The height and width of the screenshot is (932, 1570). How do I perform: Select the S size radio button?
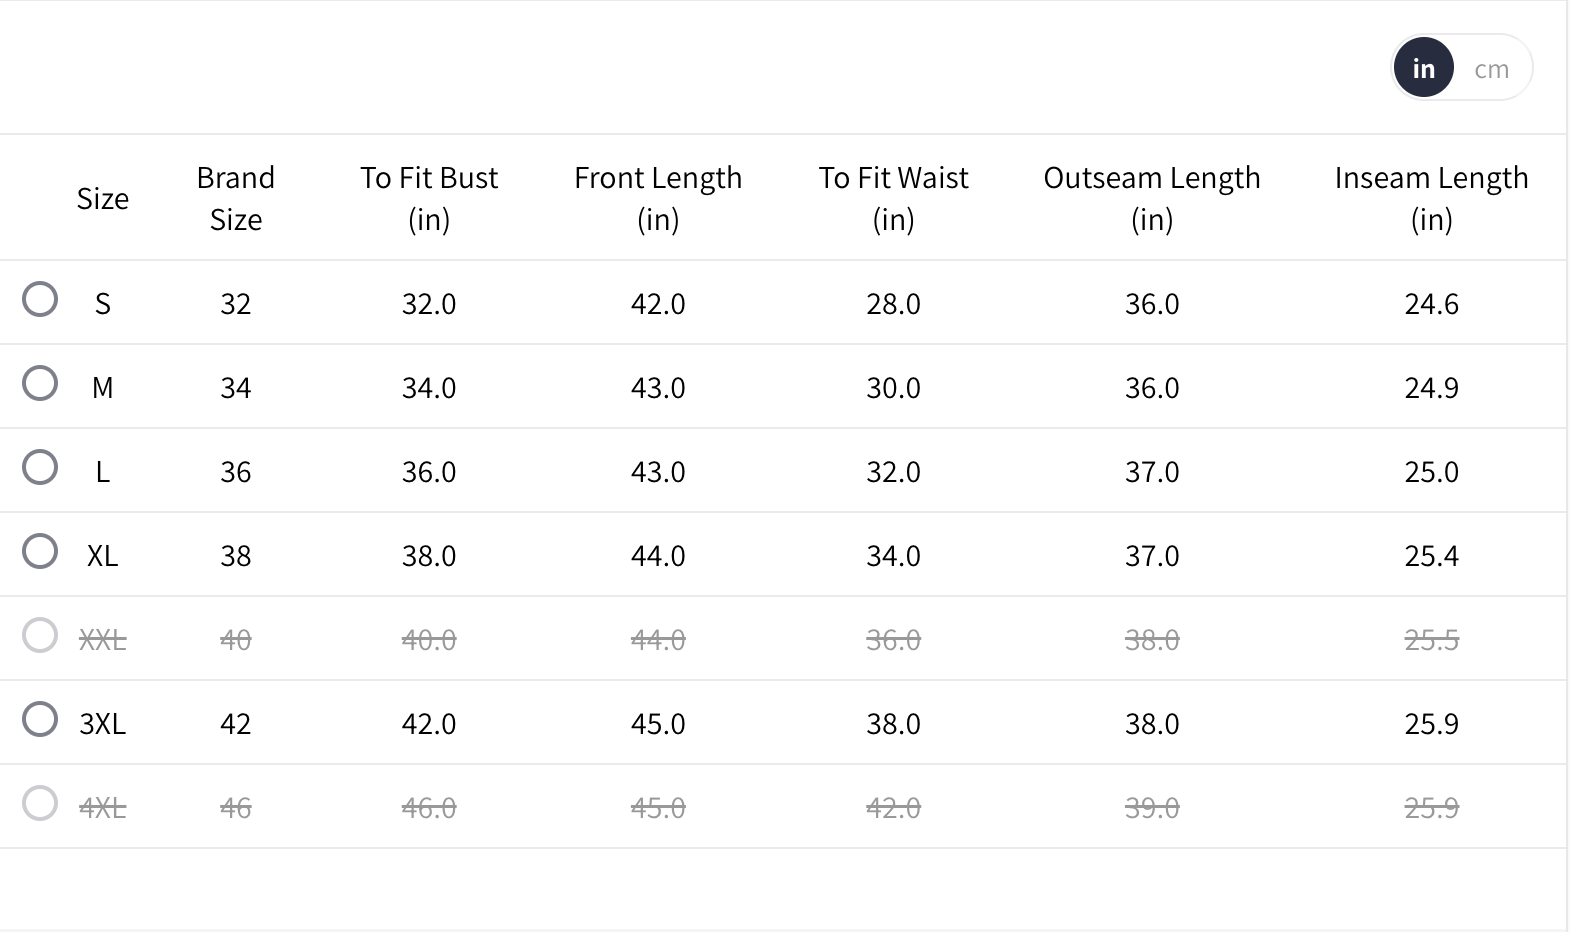[x=40, y=299]
